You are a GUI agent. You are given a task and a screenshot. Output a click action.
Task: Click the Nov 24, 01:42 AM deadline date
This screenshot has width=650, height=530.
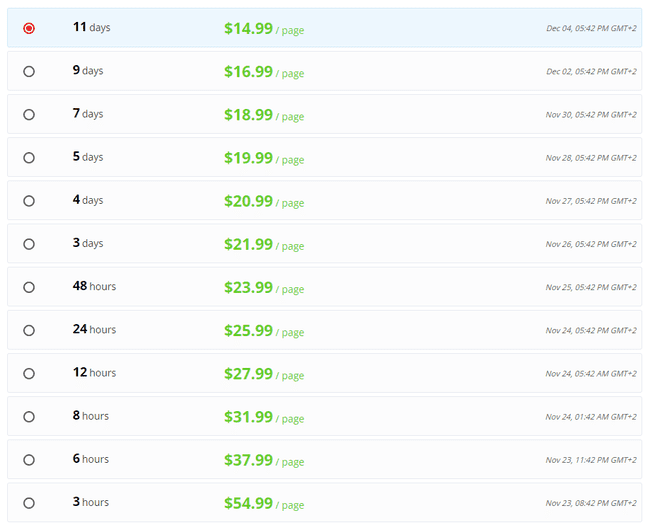591,416
